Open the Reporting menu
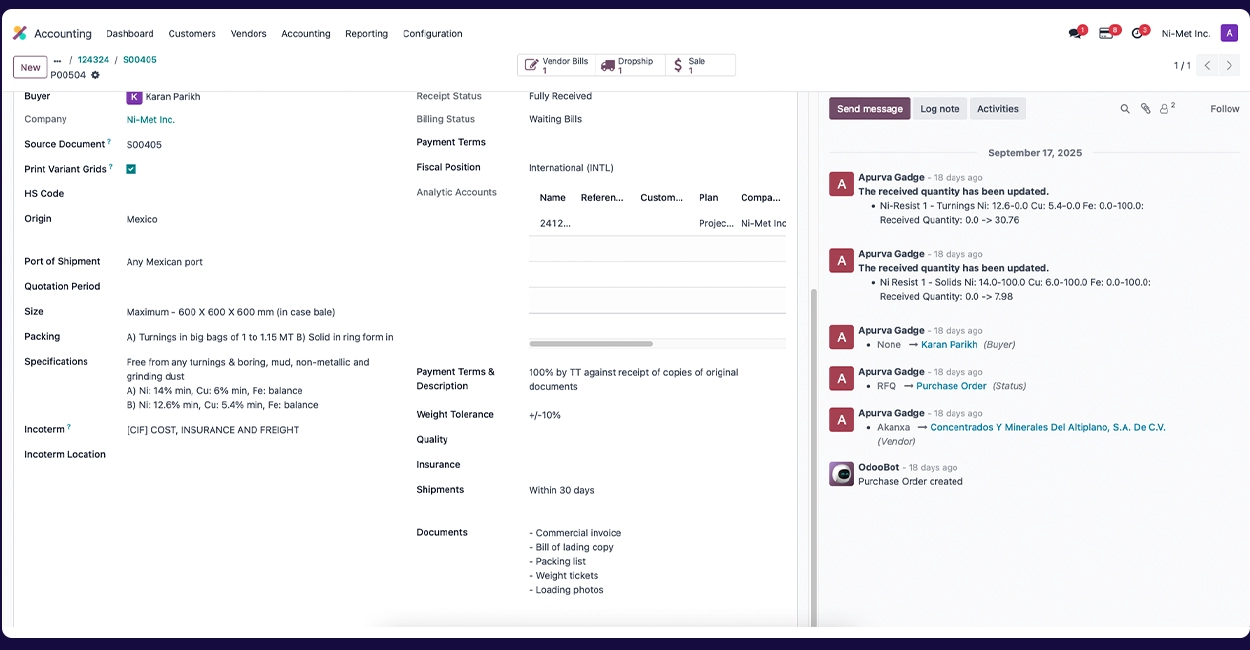The image size is (1250, 650). click(366, 34)
